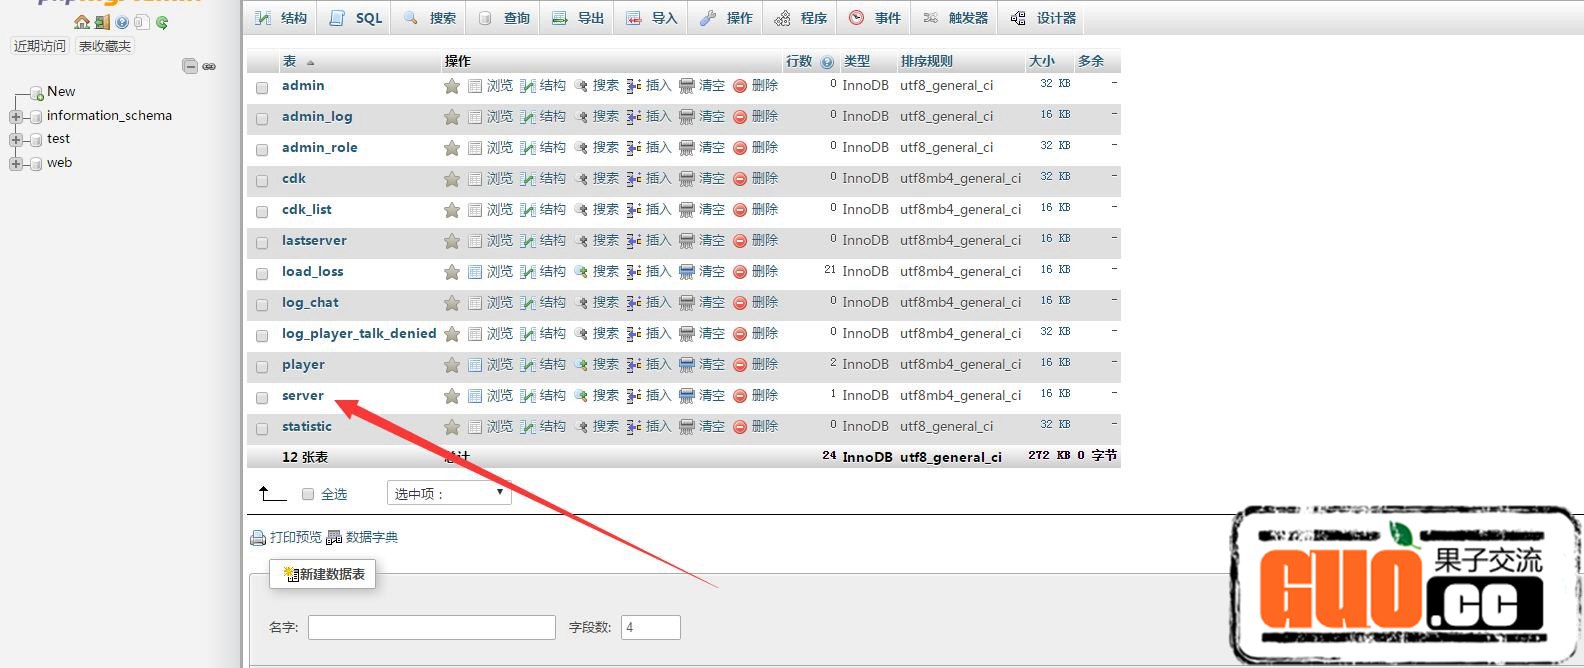
Task: Open the 'with selected' dropdown
Action: 448,493
